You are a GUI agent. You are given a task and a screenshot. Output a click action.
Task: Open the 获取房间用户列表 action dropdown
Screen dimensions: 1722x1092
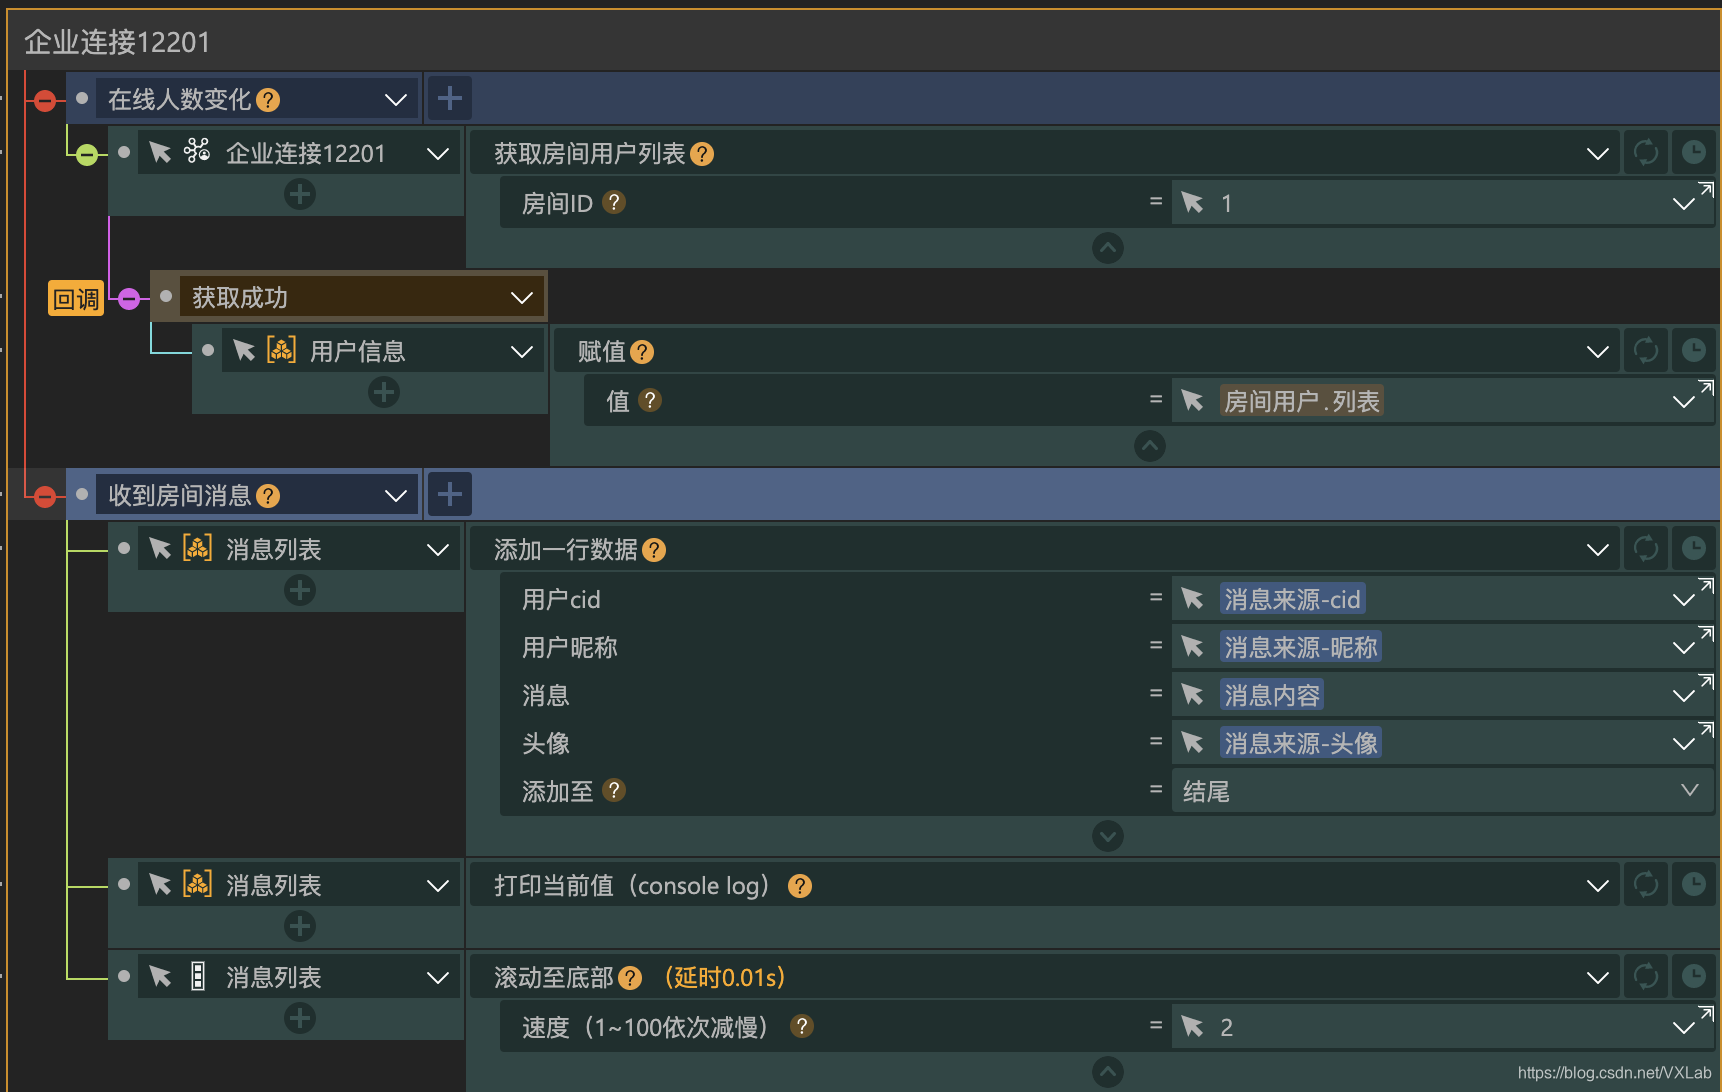coord(1598,153)
